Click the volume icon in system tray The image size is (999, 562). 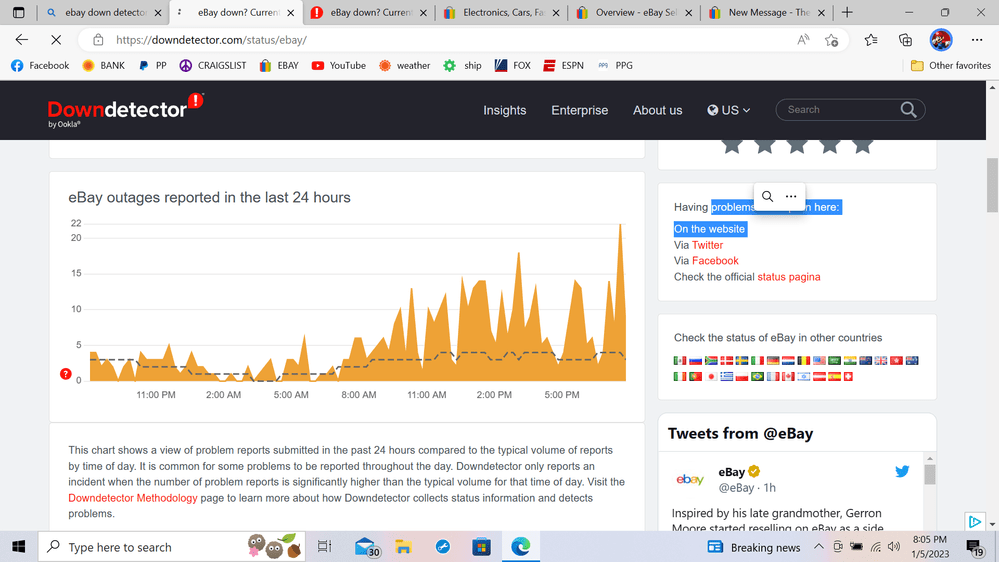point(894,547)
